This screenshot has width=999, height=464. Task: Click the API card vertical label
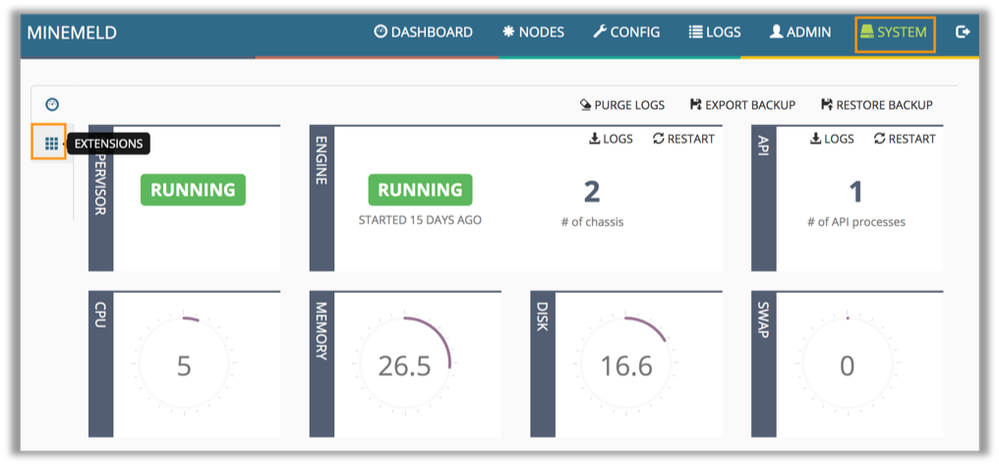764,145
